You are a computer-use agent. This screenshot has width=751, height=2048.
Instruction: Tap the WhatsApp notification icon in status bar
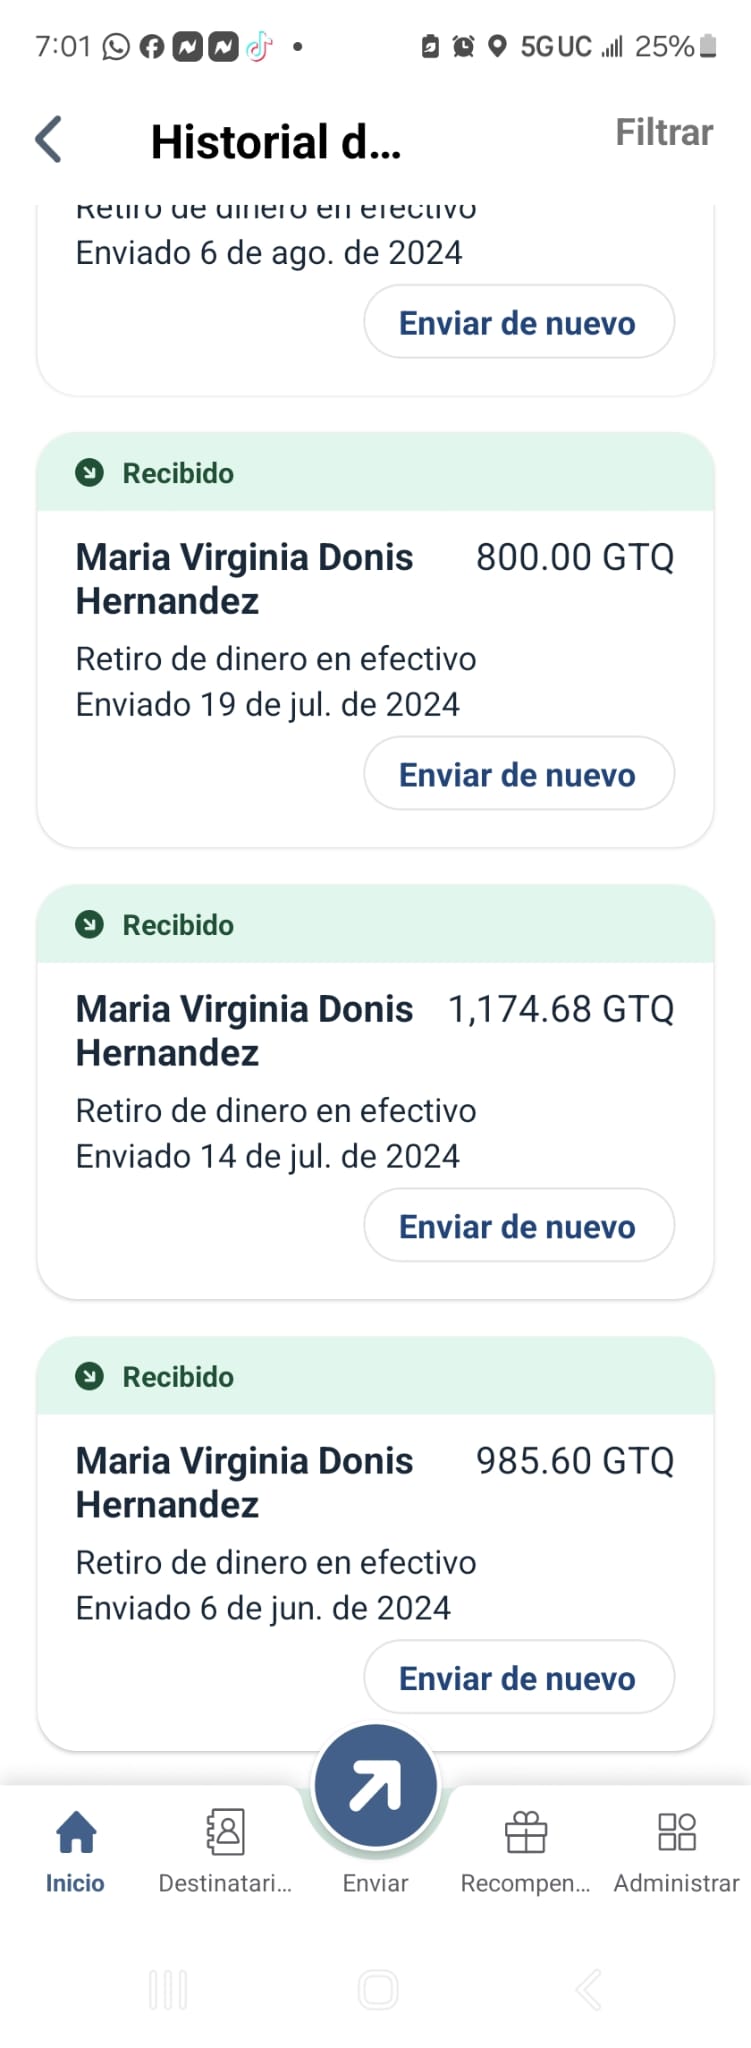click(116, 46)
